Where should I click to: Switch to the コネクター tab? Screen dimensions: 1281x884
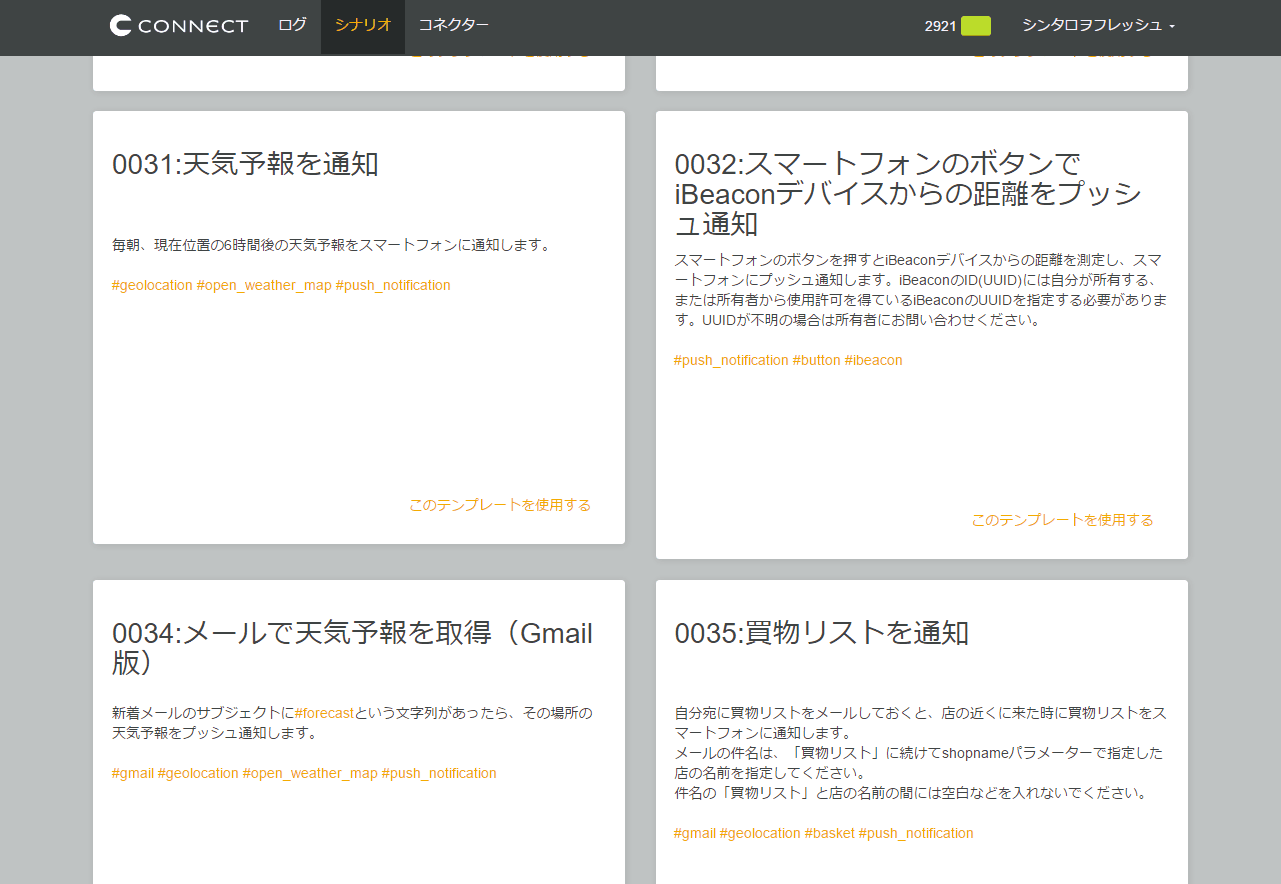click(454, 25)
